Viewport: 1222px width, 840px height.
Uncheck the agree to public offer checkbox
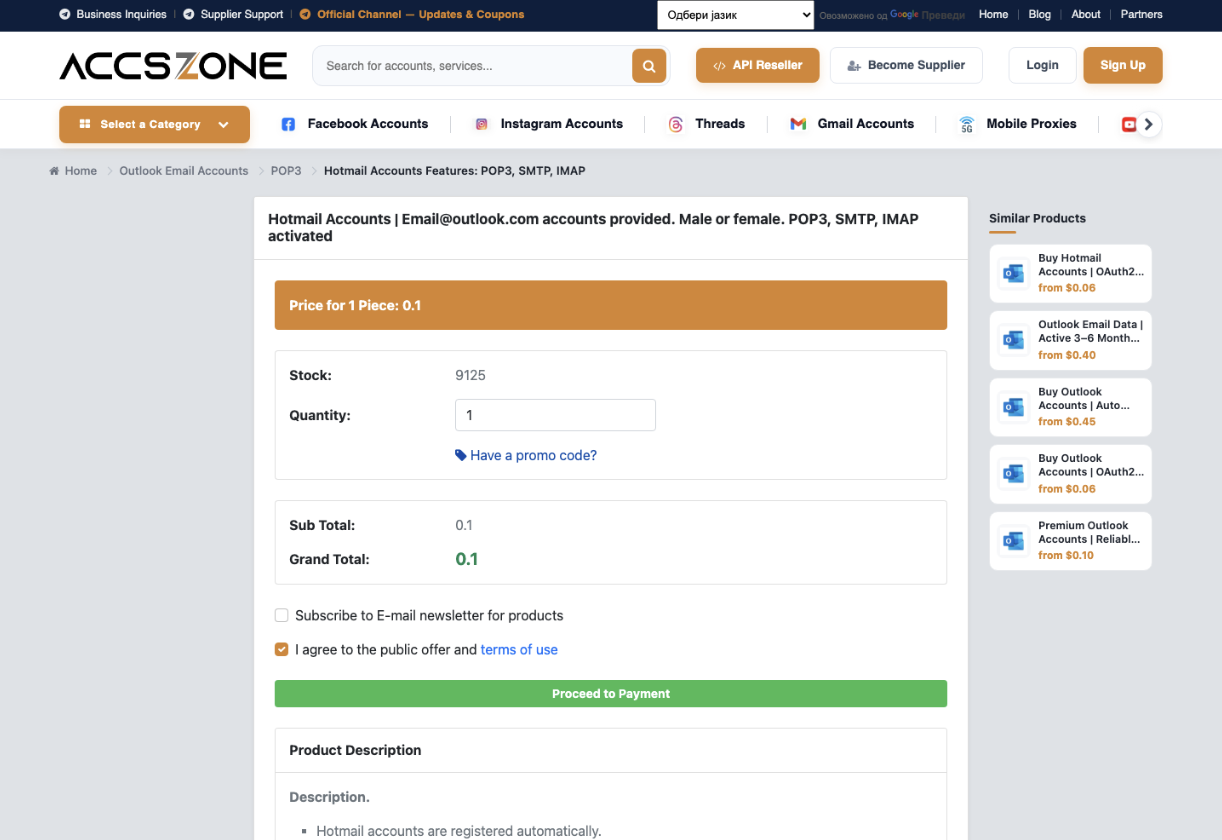pyautogui.click(x=282, y=649)
